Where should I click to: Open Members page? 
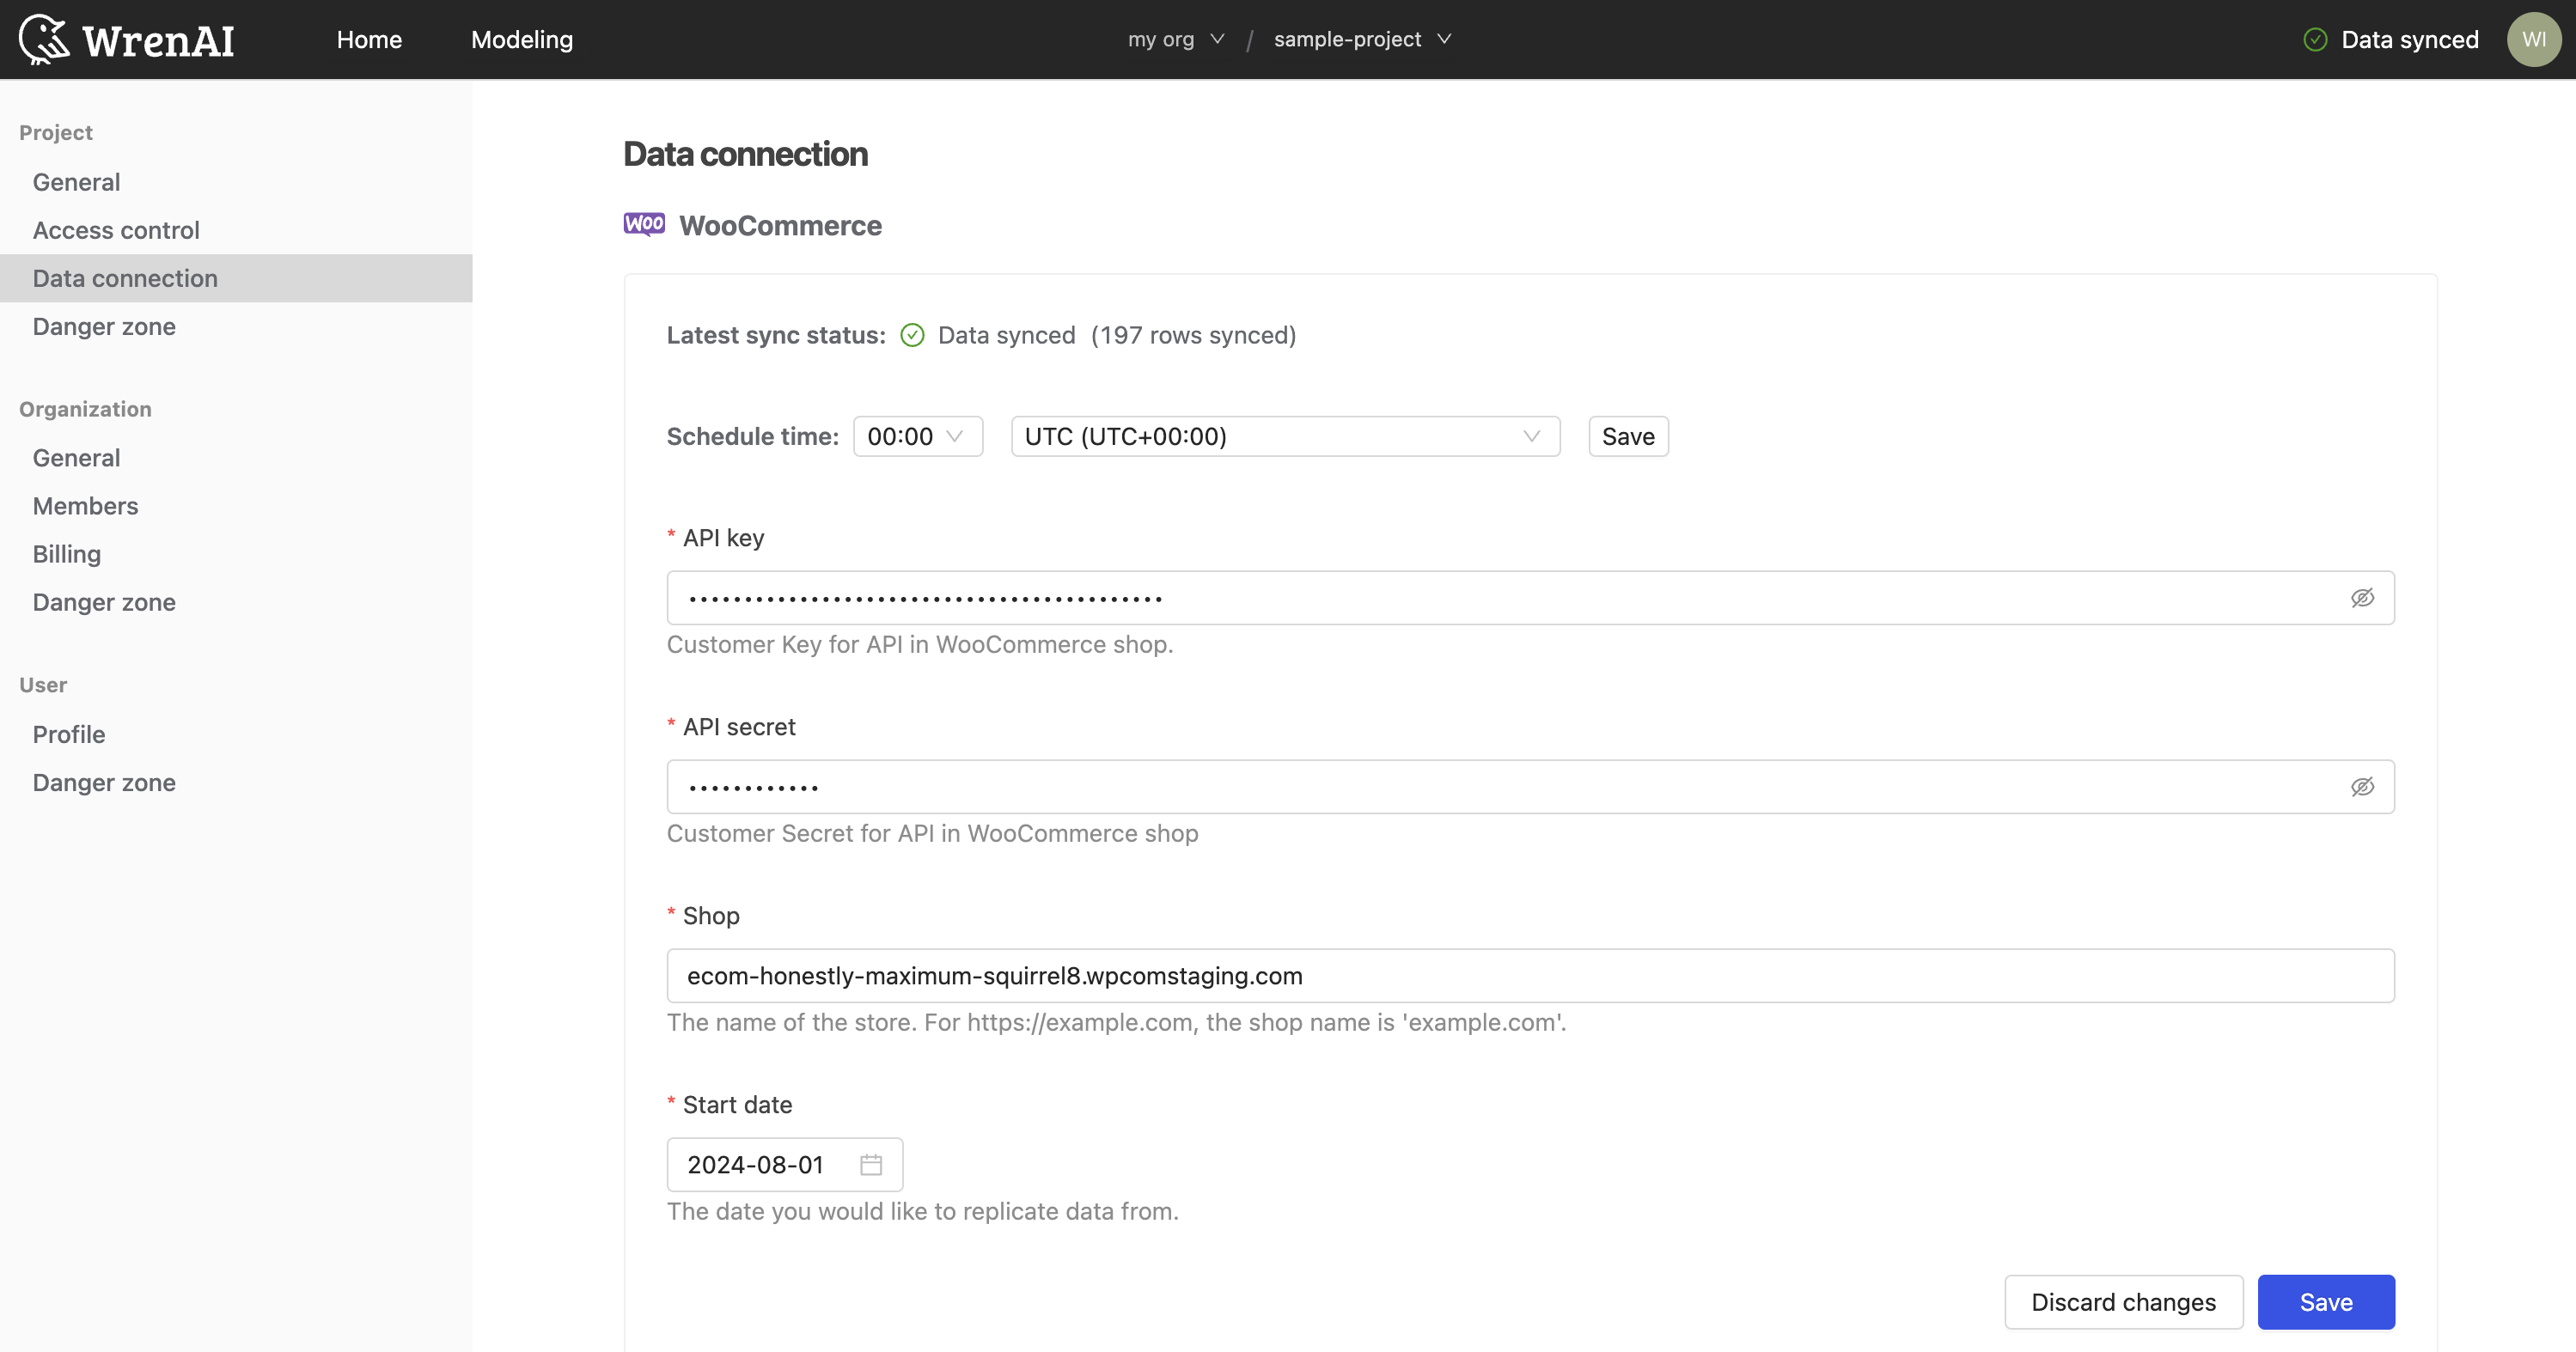coord(236,506)
